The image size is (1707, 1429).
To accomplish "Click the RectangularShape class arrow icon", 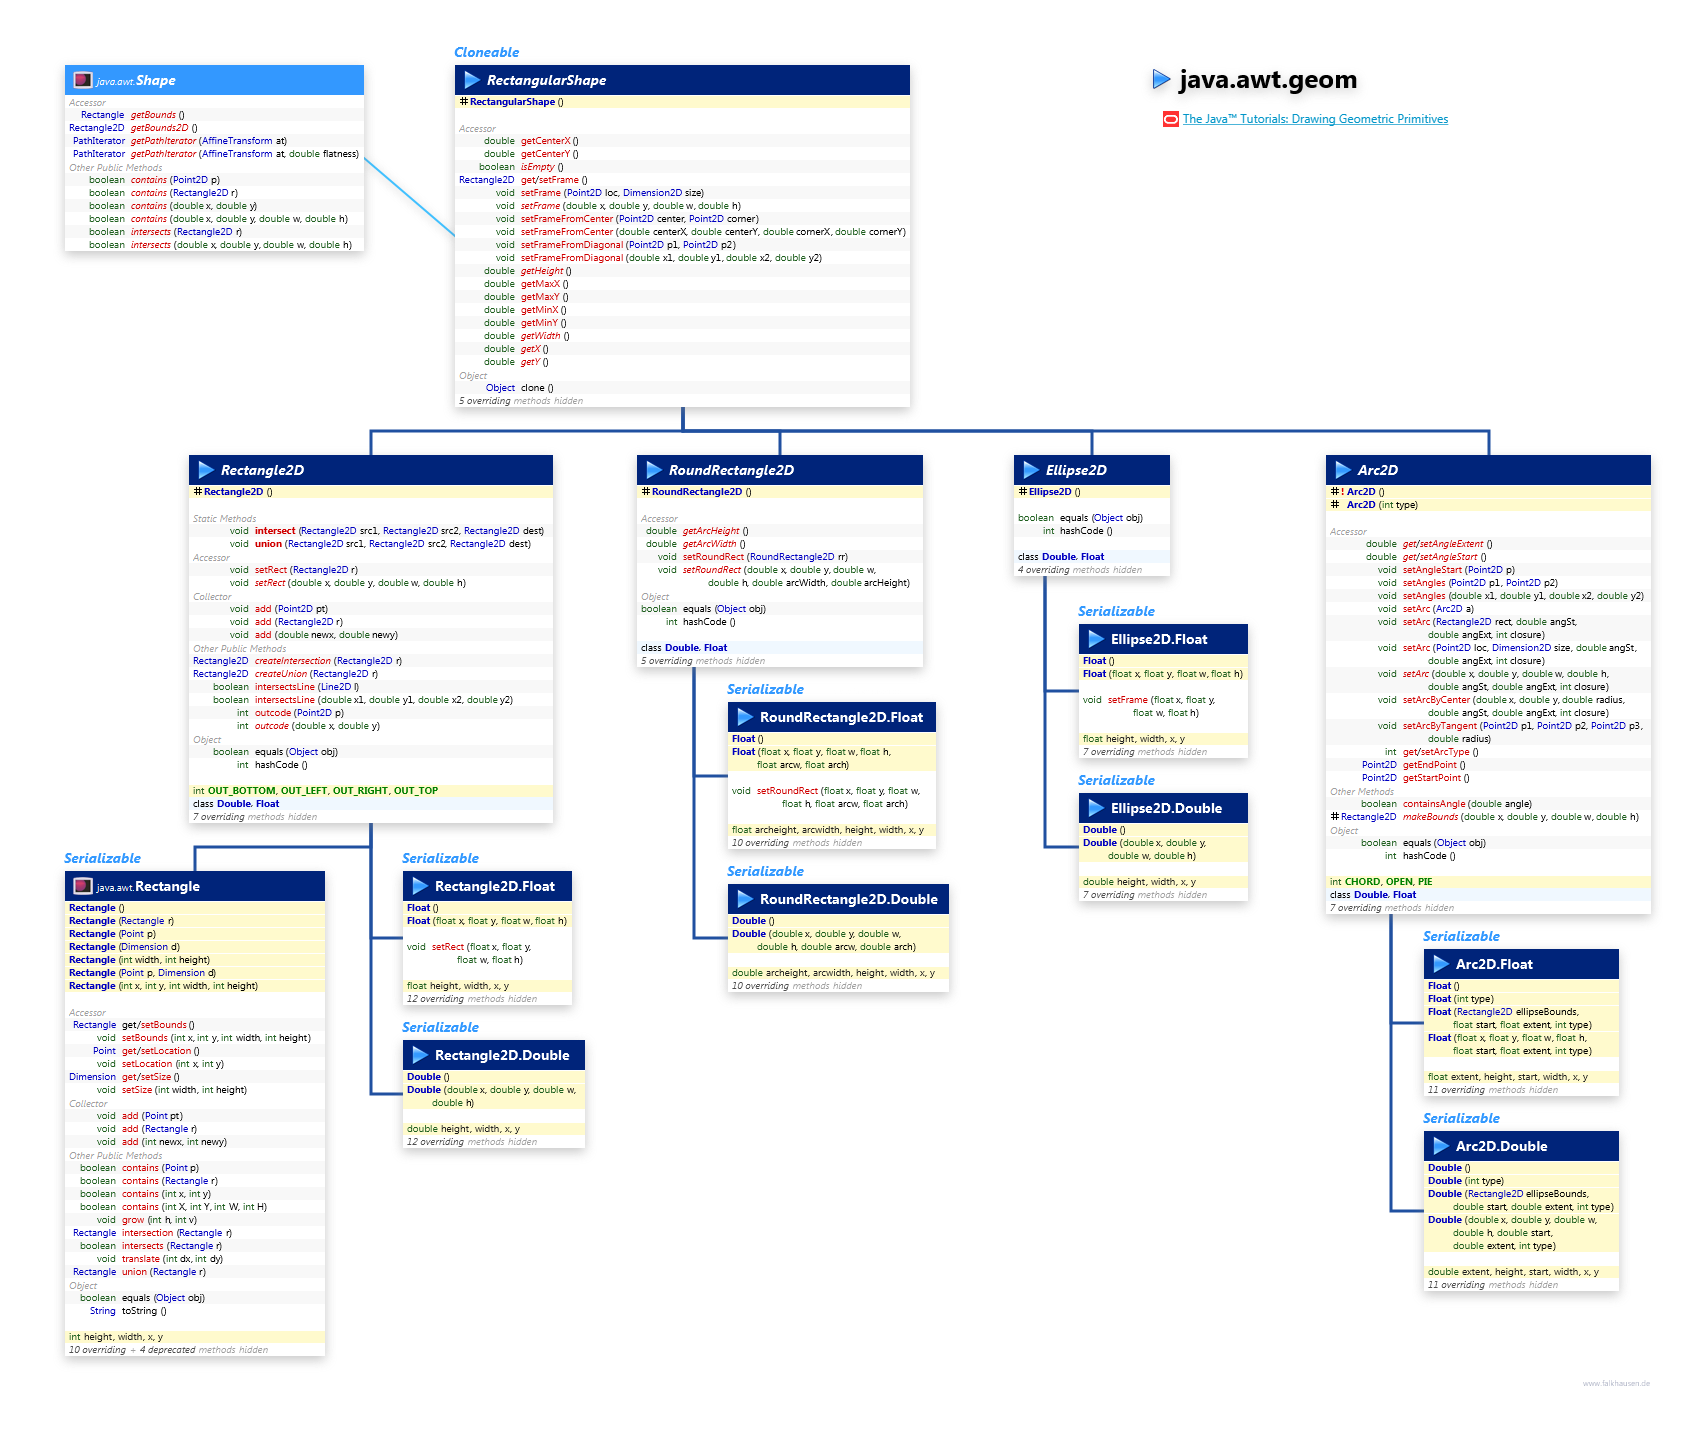I will pos(472,80).
